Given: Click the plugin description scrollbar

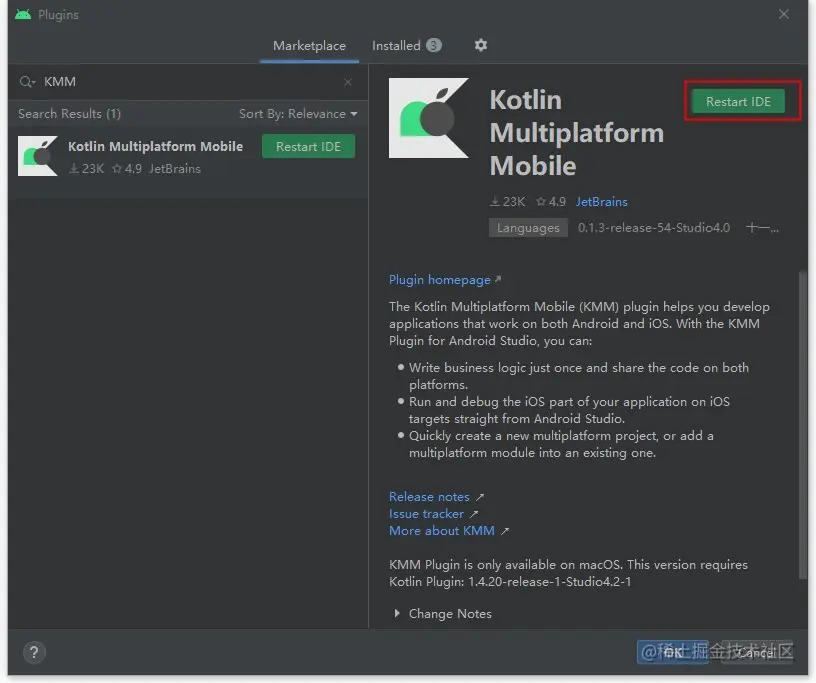Looking at the screenshot, I should [803, 424].
